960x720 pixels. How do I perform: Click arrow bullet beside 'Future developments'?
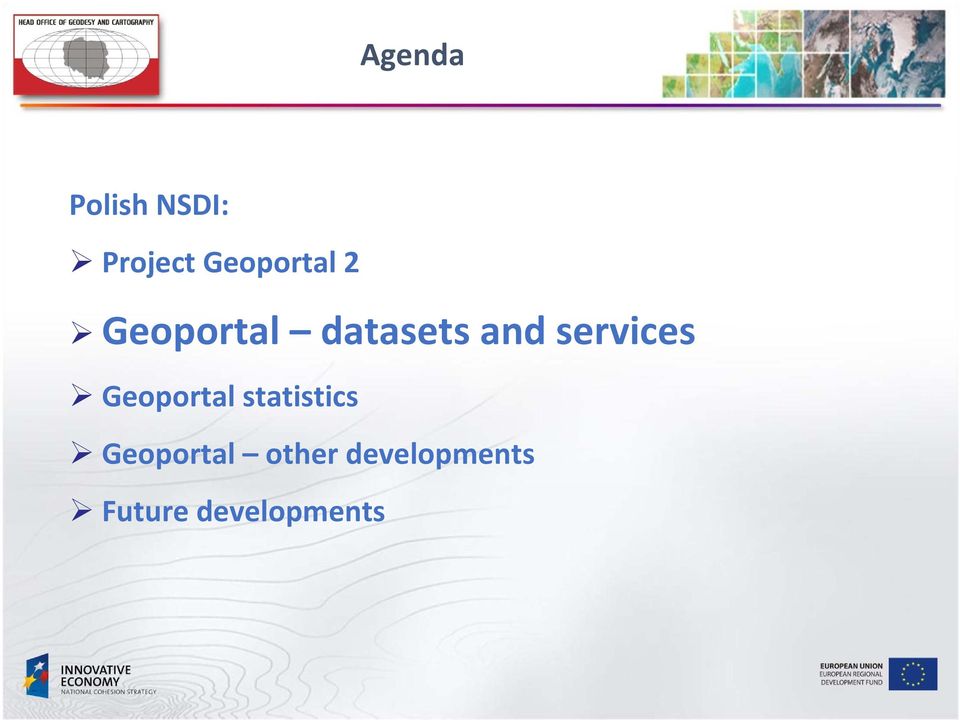(x=81, y=509)
